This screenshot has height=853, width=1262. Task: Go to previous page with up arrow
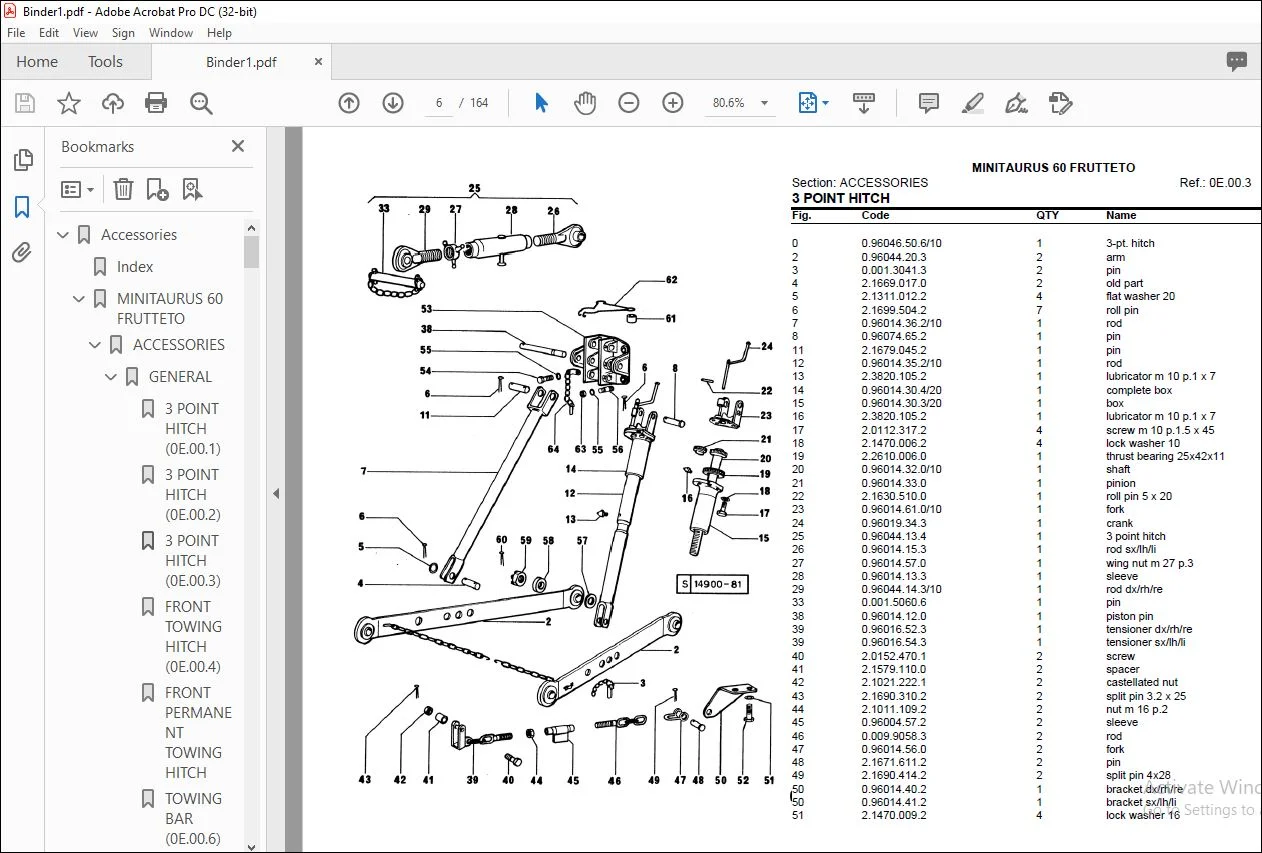[x=349, y=103]
